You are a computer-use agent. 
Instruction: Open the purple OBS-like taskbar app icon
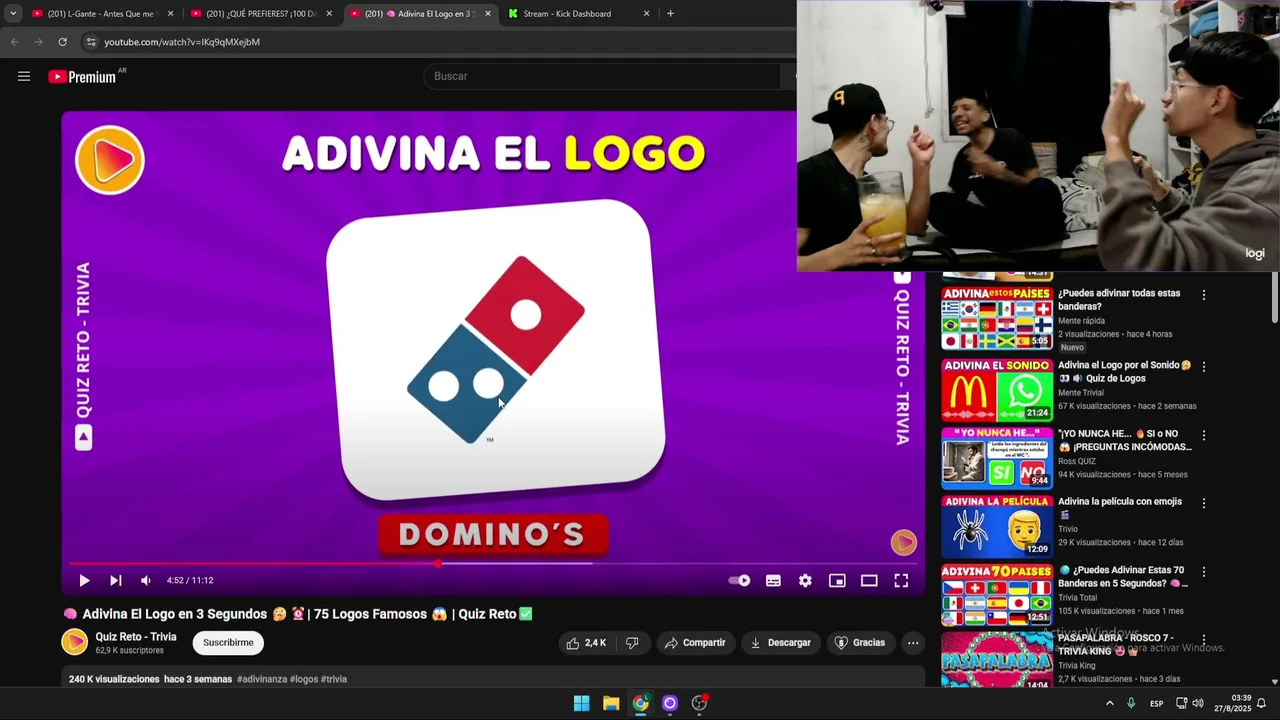point(670,703)
